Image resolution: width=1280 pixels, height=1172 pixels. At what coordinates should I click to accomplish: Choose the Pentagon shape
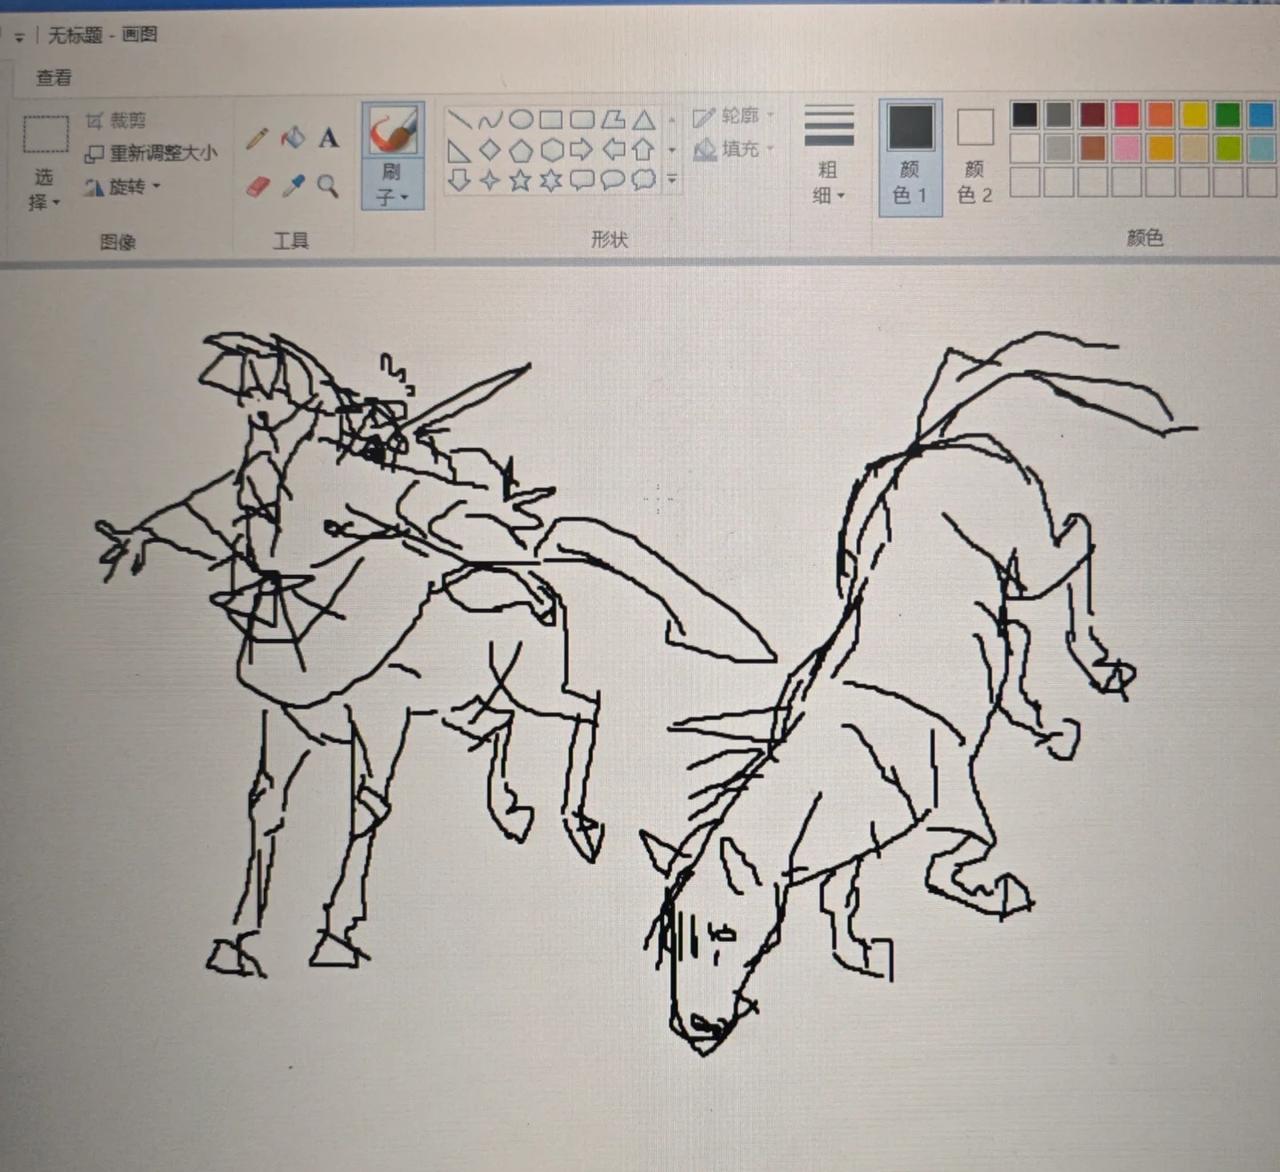[x=521, y=151]
